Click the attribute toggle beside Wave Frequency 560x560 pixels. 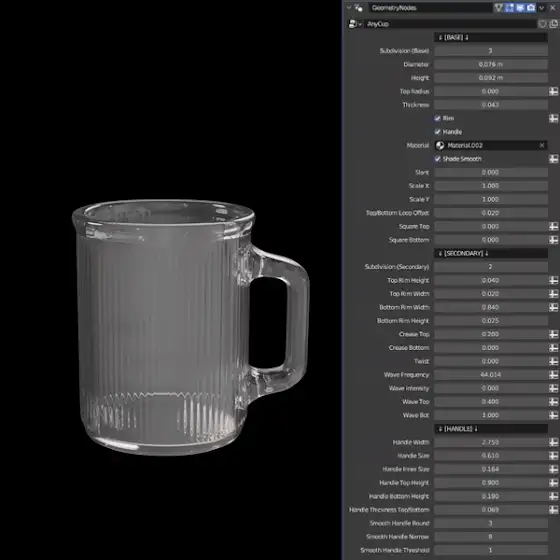(553, 375)
